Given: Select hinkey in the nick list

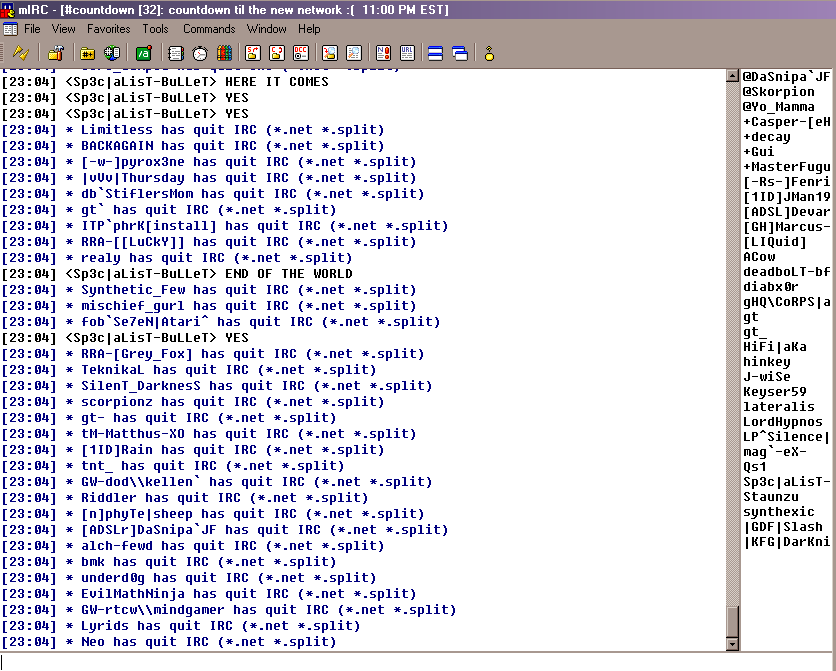Looking at the screenshot, I should [x=767, y=361].
